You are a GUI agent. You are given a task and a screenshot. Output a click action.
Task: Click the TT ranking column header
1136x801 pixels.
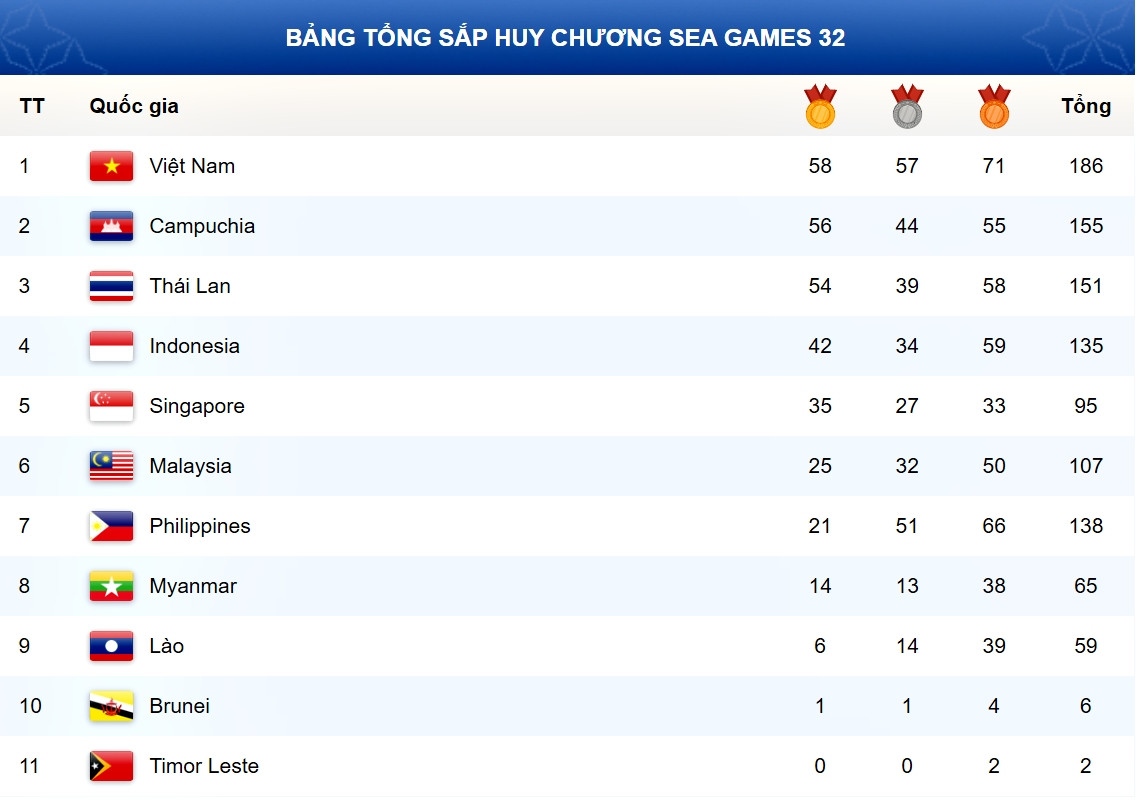(x=32, y=106)
